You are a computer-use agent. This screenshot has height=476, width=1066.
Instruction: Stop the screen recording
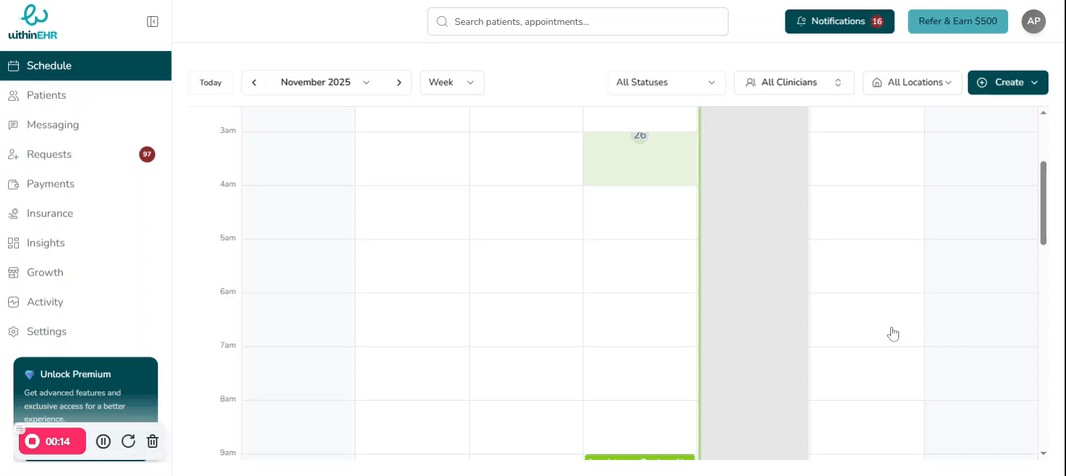coord(32,441)
